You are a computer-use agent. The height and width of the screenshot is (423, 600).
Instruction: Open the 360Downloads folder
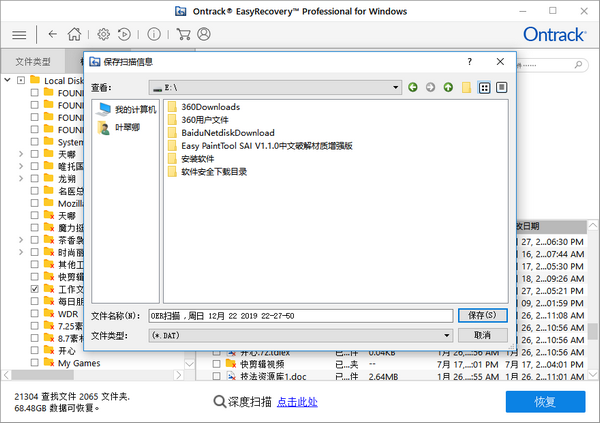coord(204,107)
